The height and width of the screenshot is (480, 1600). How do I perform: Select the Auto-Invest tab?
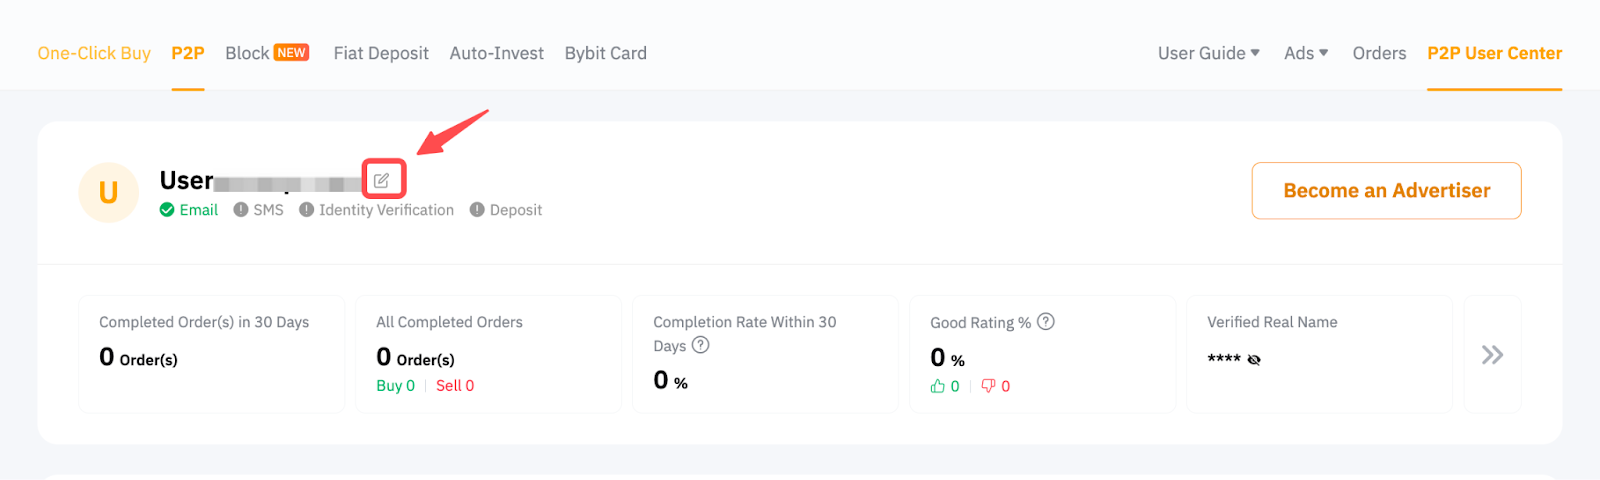[496, 53]
